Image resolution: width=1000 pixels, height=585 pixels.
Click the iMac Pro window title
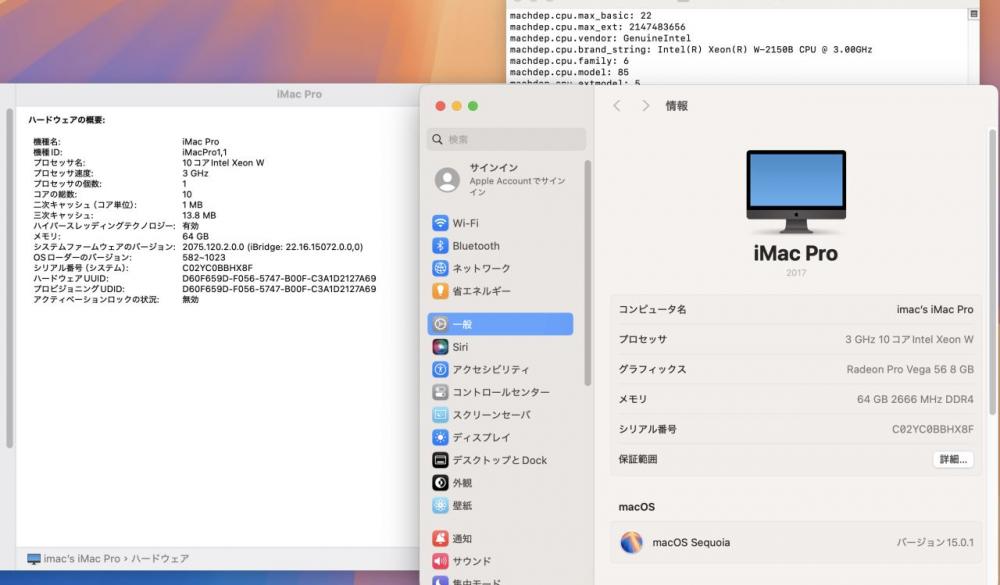click(x=299, y=94)
